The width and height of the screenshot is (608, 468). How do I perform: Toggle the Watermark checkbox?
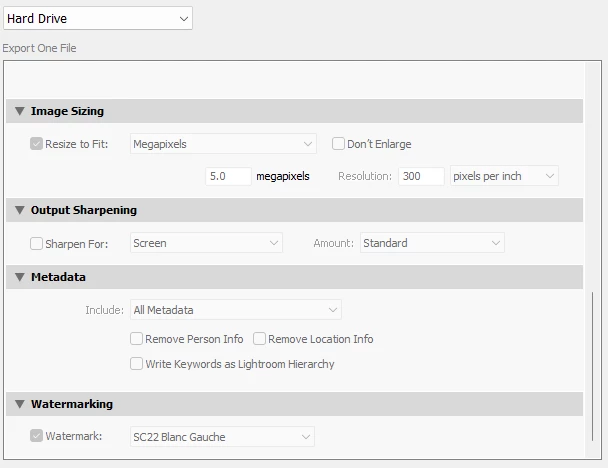click(x=37, y=436)
